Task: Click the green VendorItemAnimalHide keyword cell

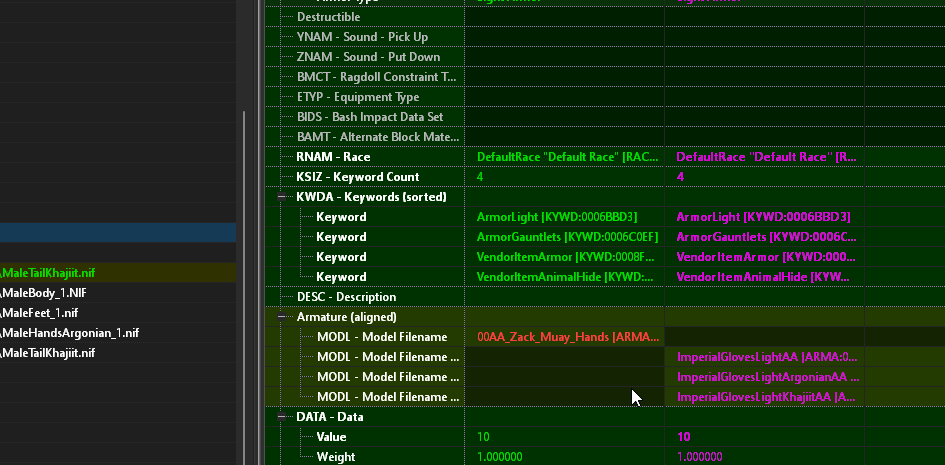Action: pyautogui.click(x=564, y=276)
